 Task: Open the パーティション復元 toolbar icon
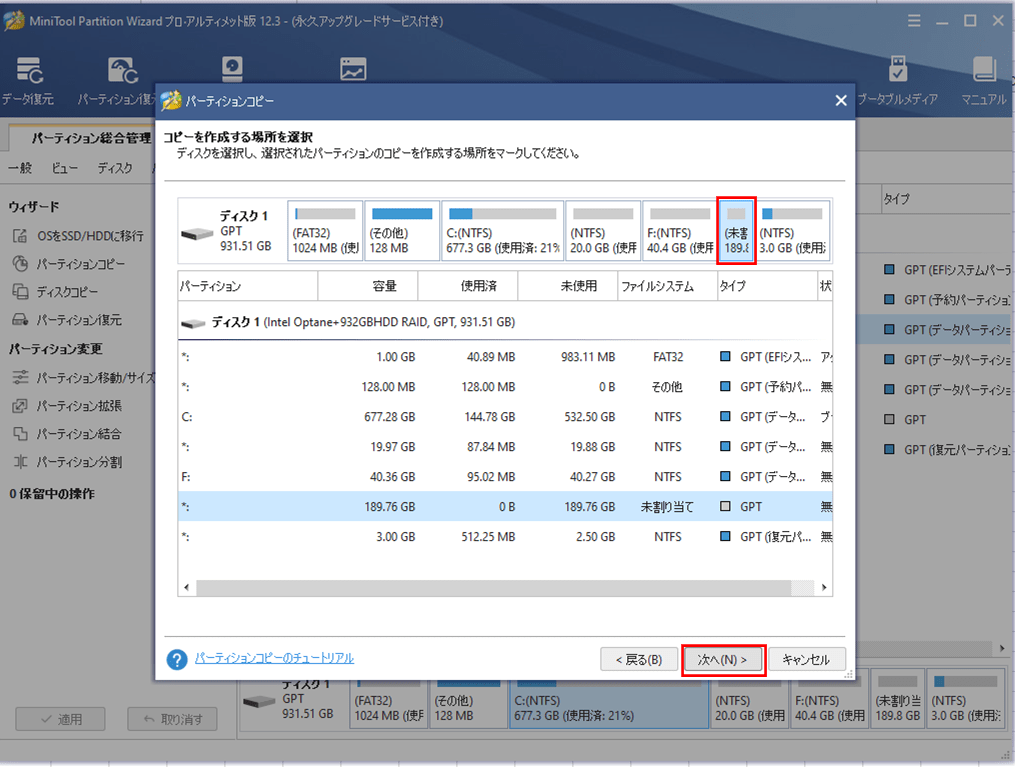click(123, 70)
